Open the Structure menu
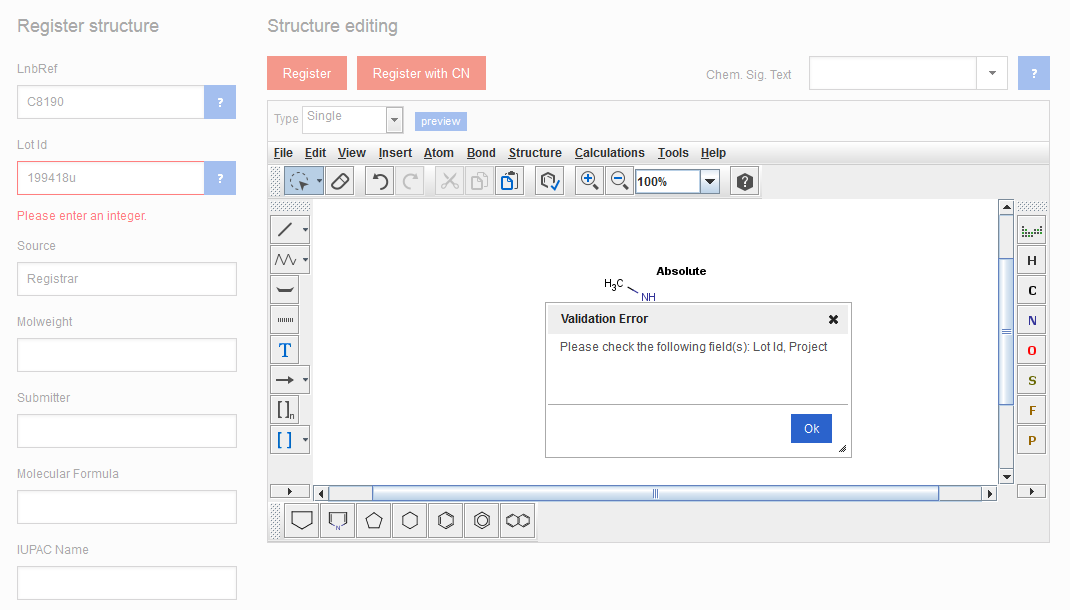Viewport: 1070px width, 610px height. [535, 152]
